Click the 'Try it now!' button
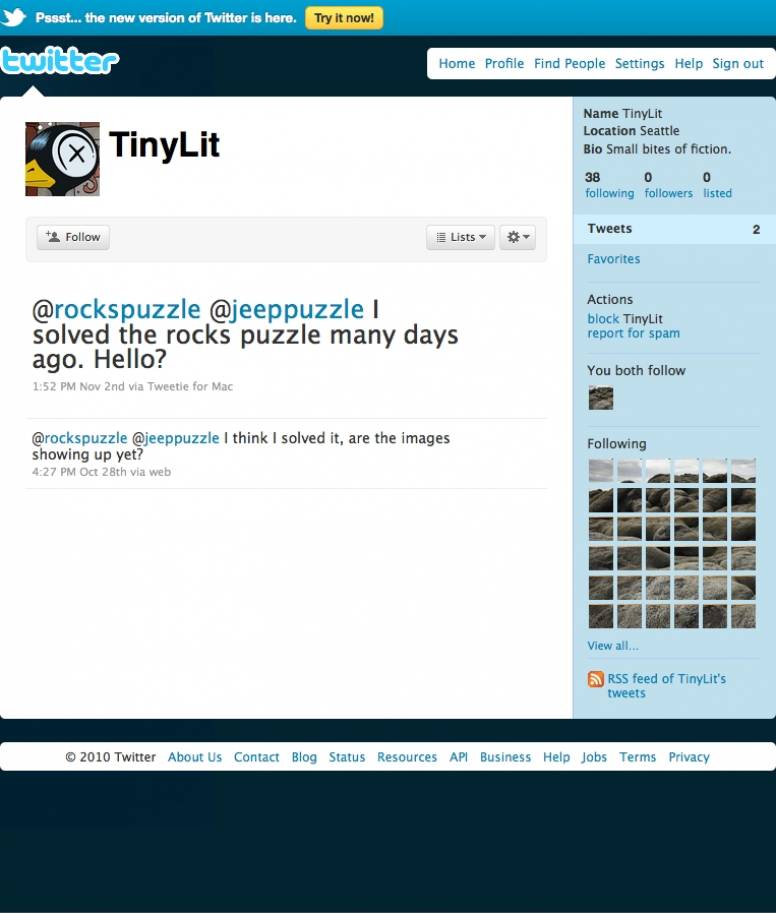This screenshot has height=913, width=776. 344,18
